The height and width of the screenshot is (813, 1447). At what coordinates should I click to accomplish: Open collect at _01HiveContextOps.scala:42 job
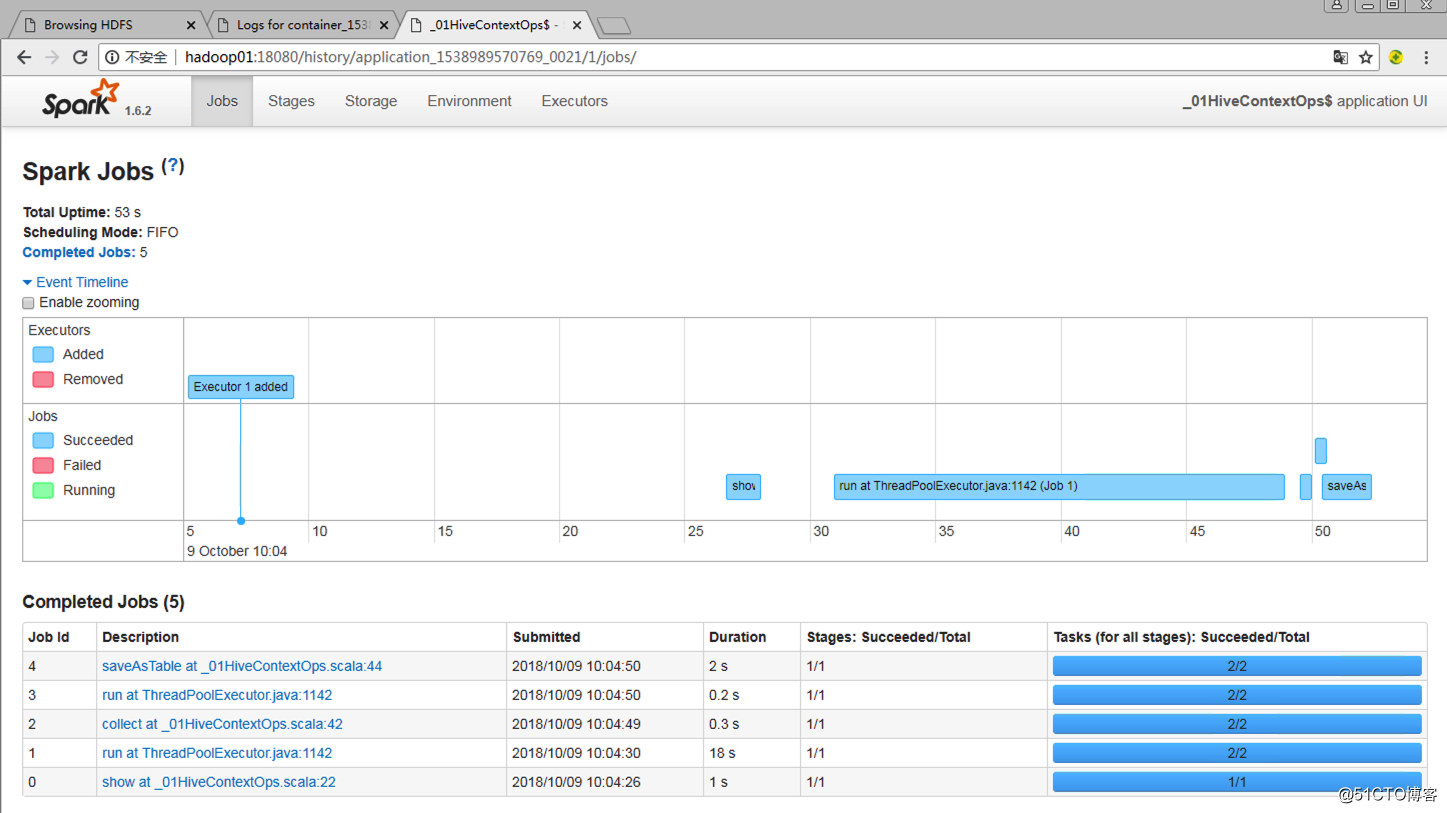[222, 724]
